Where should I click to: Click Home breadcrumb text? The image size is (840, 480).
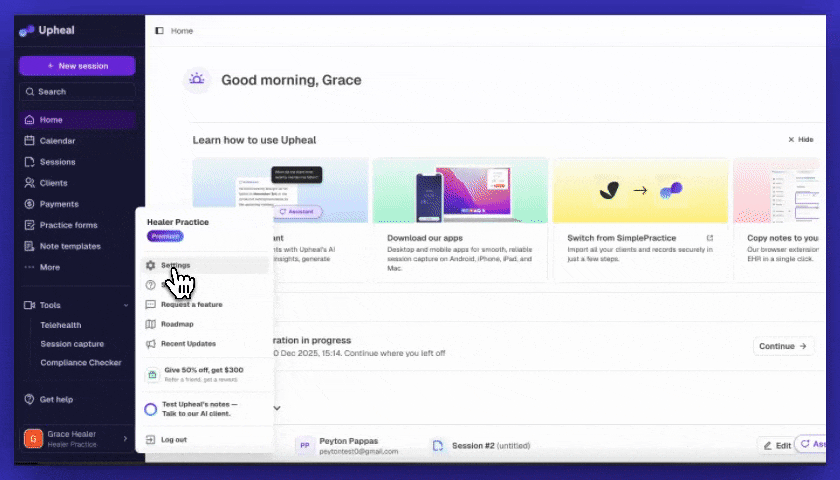(x=182, y=31)
